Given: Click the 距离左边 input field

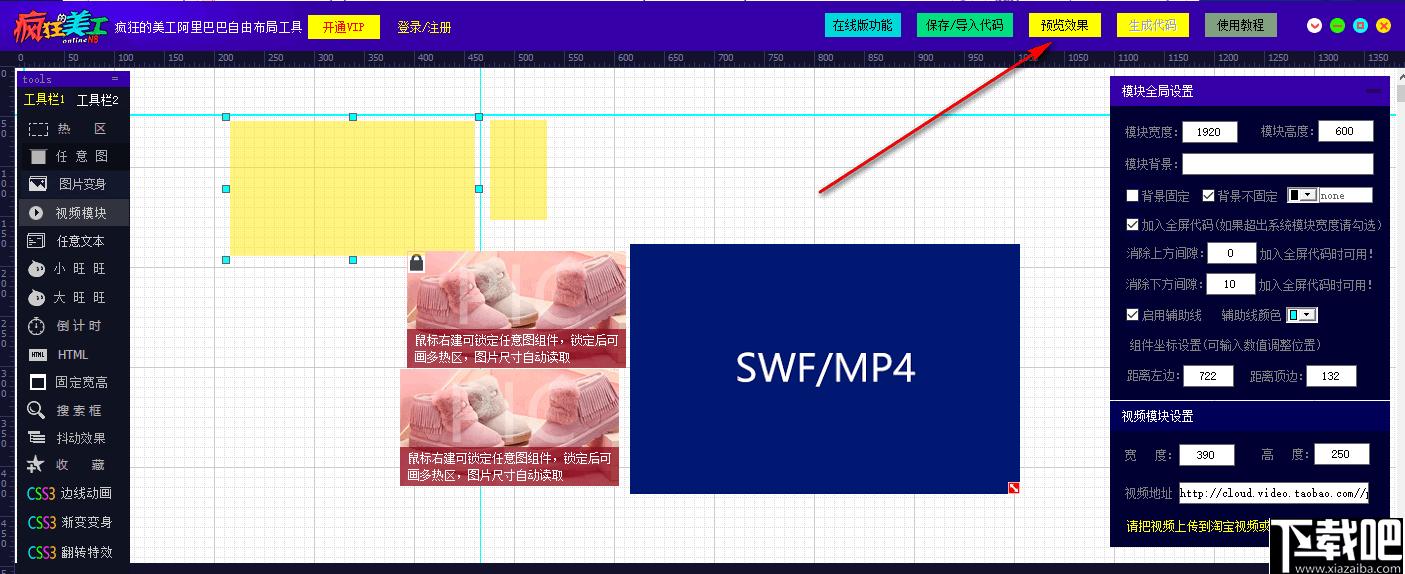Looking at the screenshot, I should pos(1209,376).
